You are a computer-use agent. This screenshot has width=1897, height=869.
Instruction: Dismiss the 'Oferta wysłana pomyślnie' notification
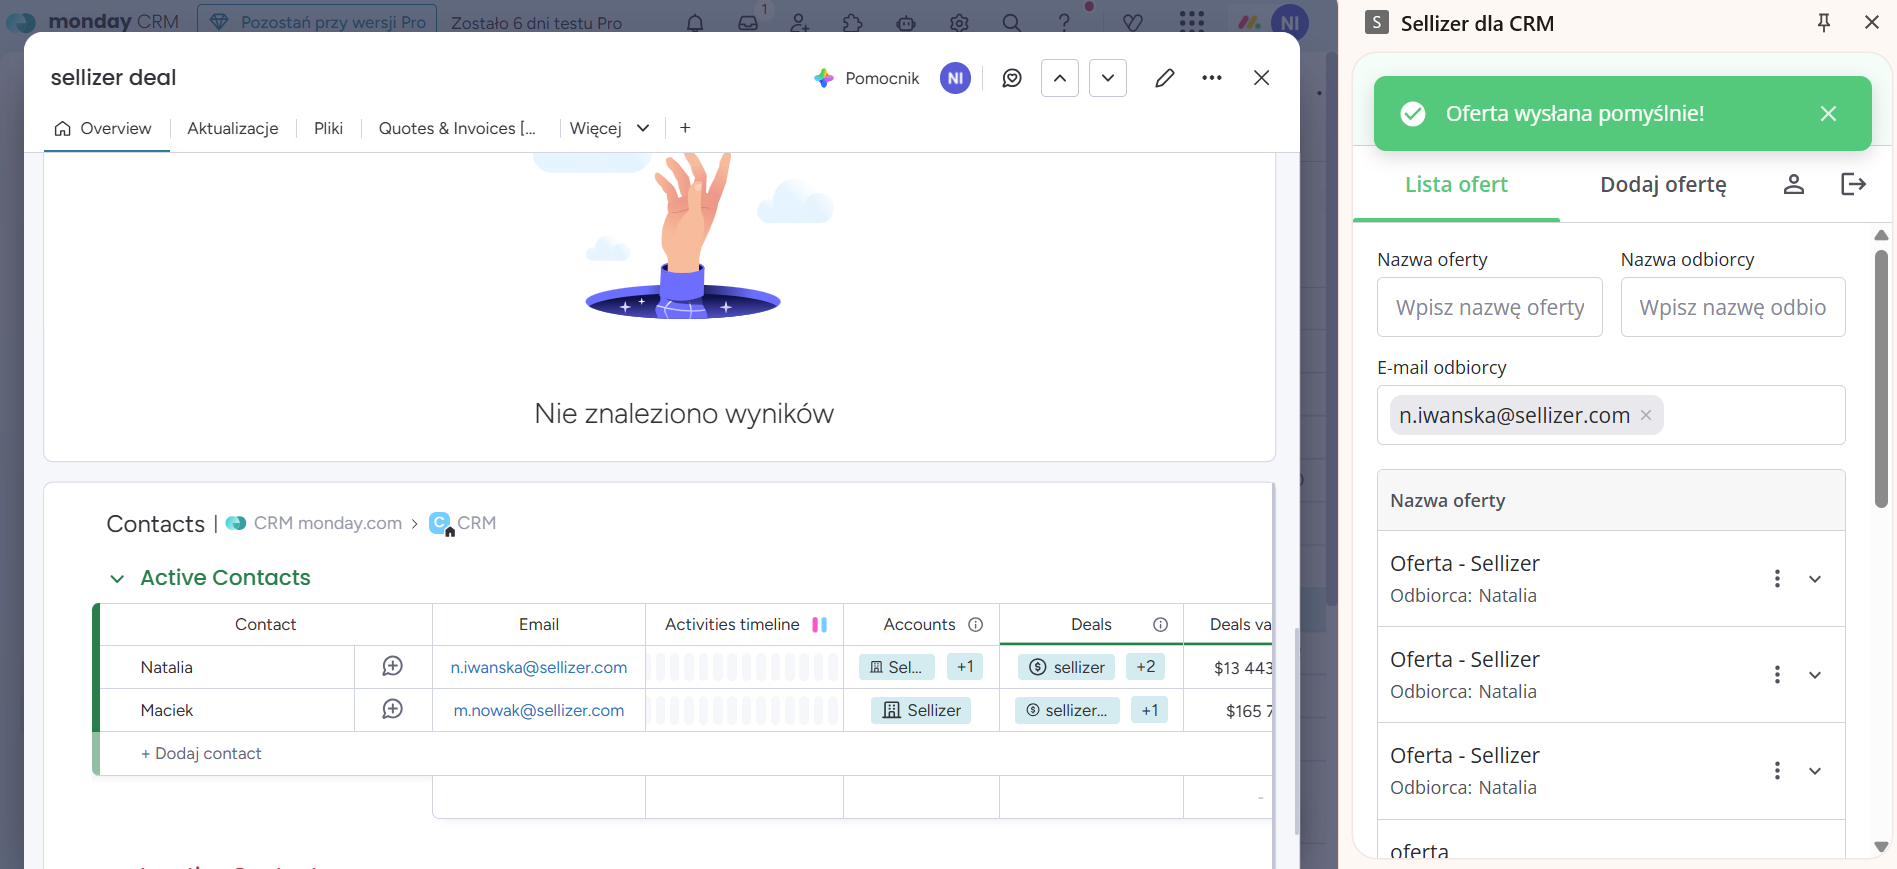(1828, 114)
